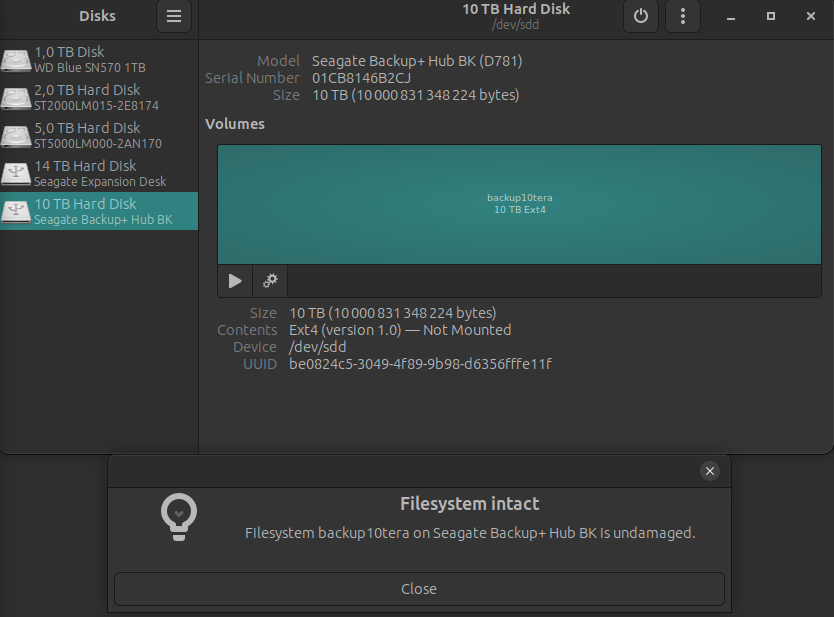The image size is (834, 617).
Task: Maximize the Disks window
Action: 771,16
